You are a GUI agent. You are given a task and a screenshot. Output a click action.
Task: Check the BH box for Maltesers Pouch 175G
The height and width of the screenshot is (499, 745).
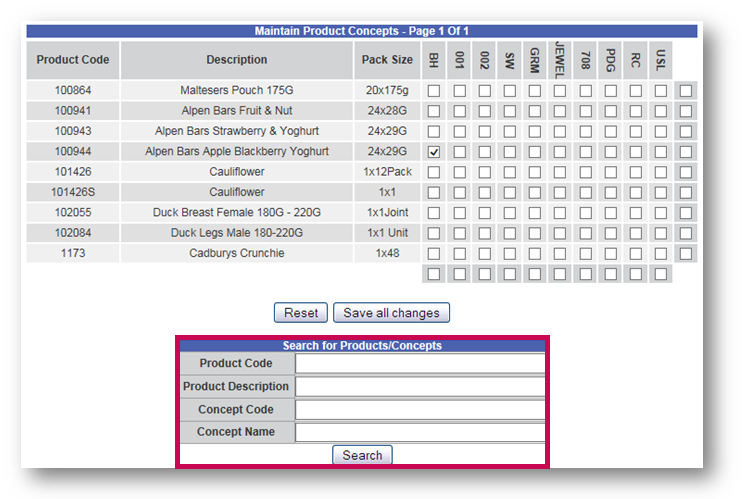[x=434, y=91]
